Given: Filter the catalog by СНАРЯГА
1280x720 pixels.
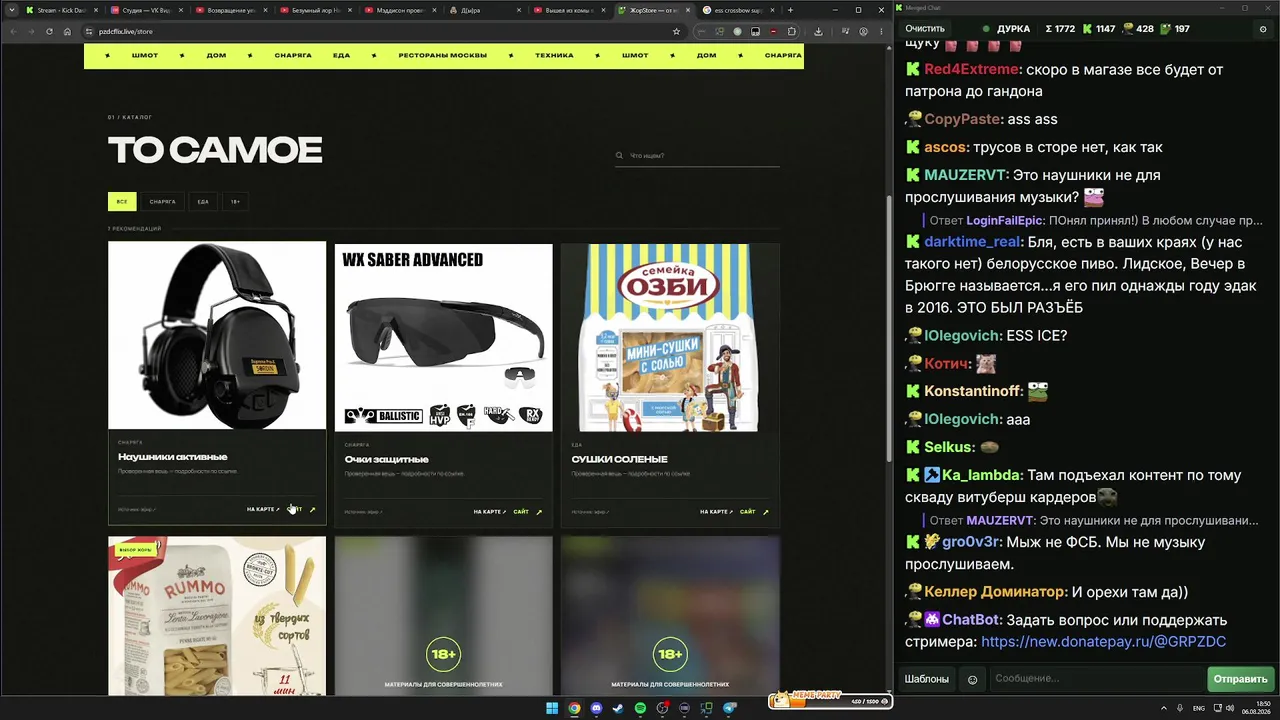Looking at the screenshot, I should tap(162, 201).
